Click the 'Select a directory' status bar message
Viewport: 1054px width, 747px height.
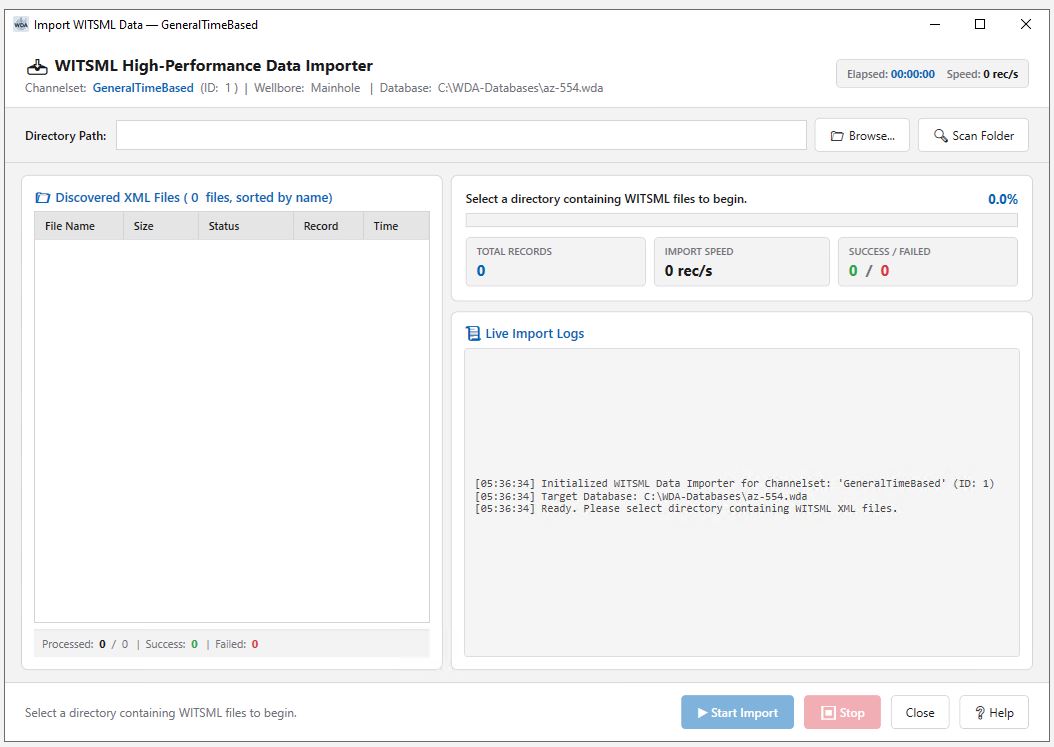(x=161, y=713)
